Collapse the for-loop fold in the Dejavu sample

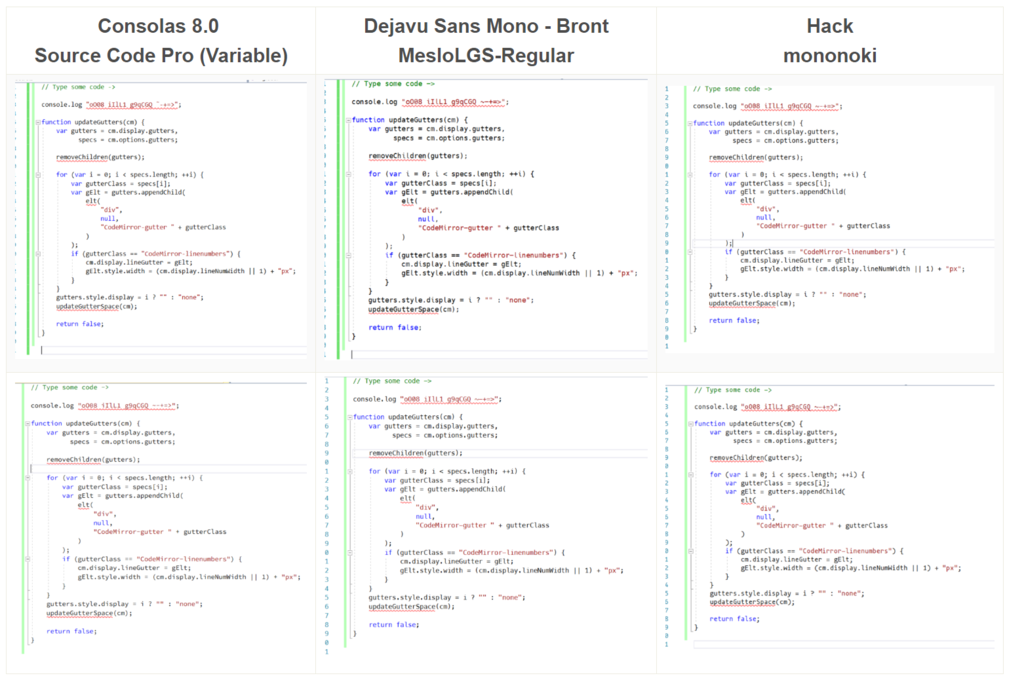point(348,174)
